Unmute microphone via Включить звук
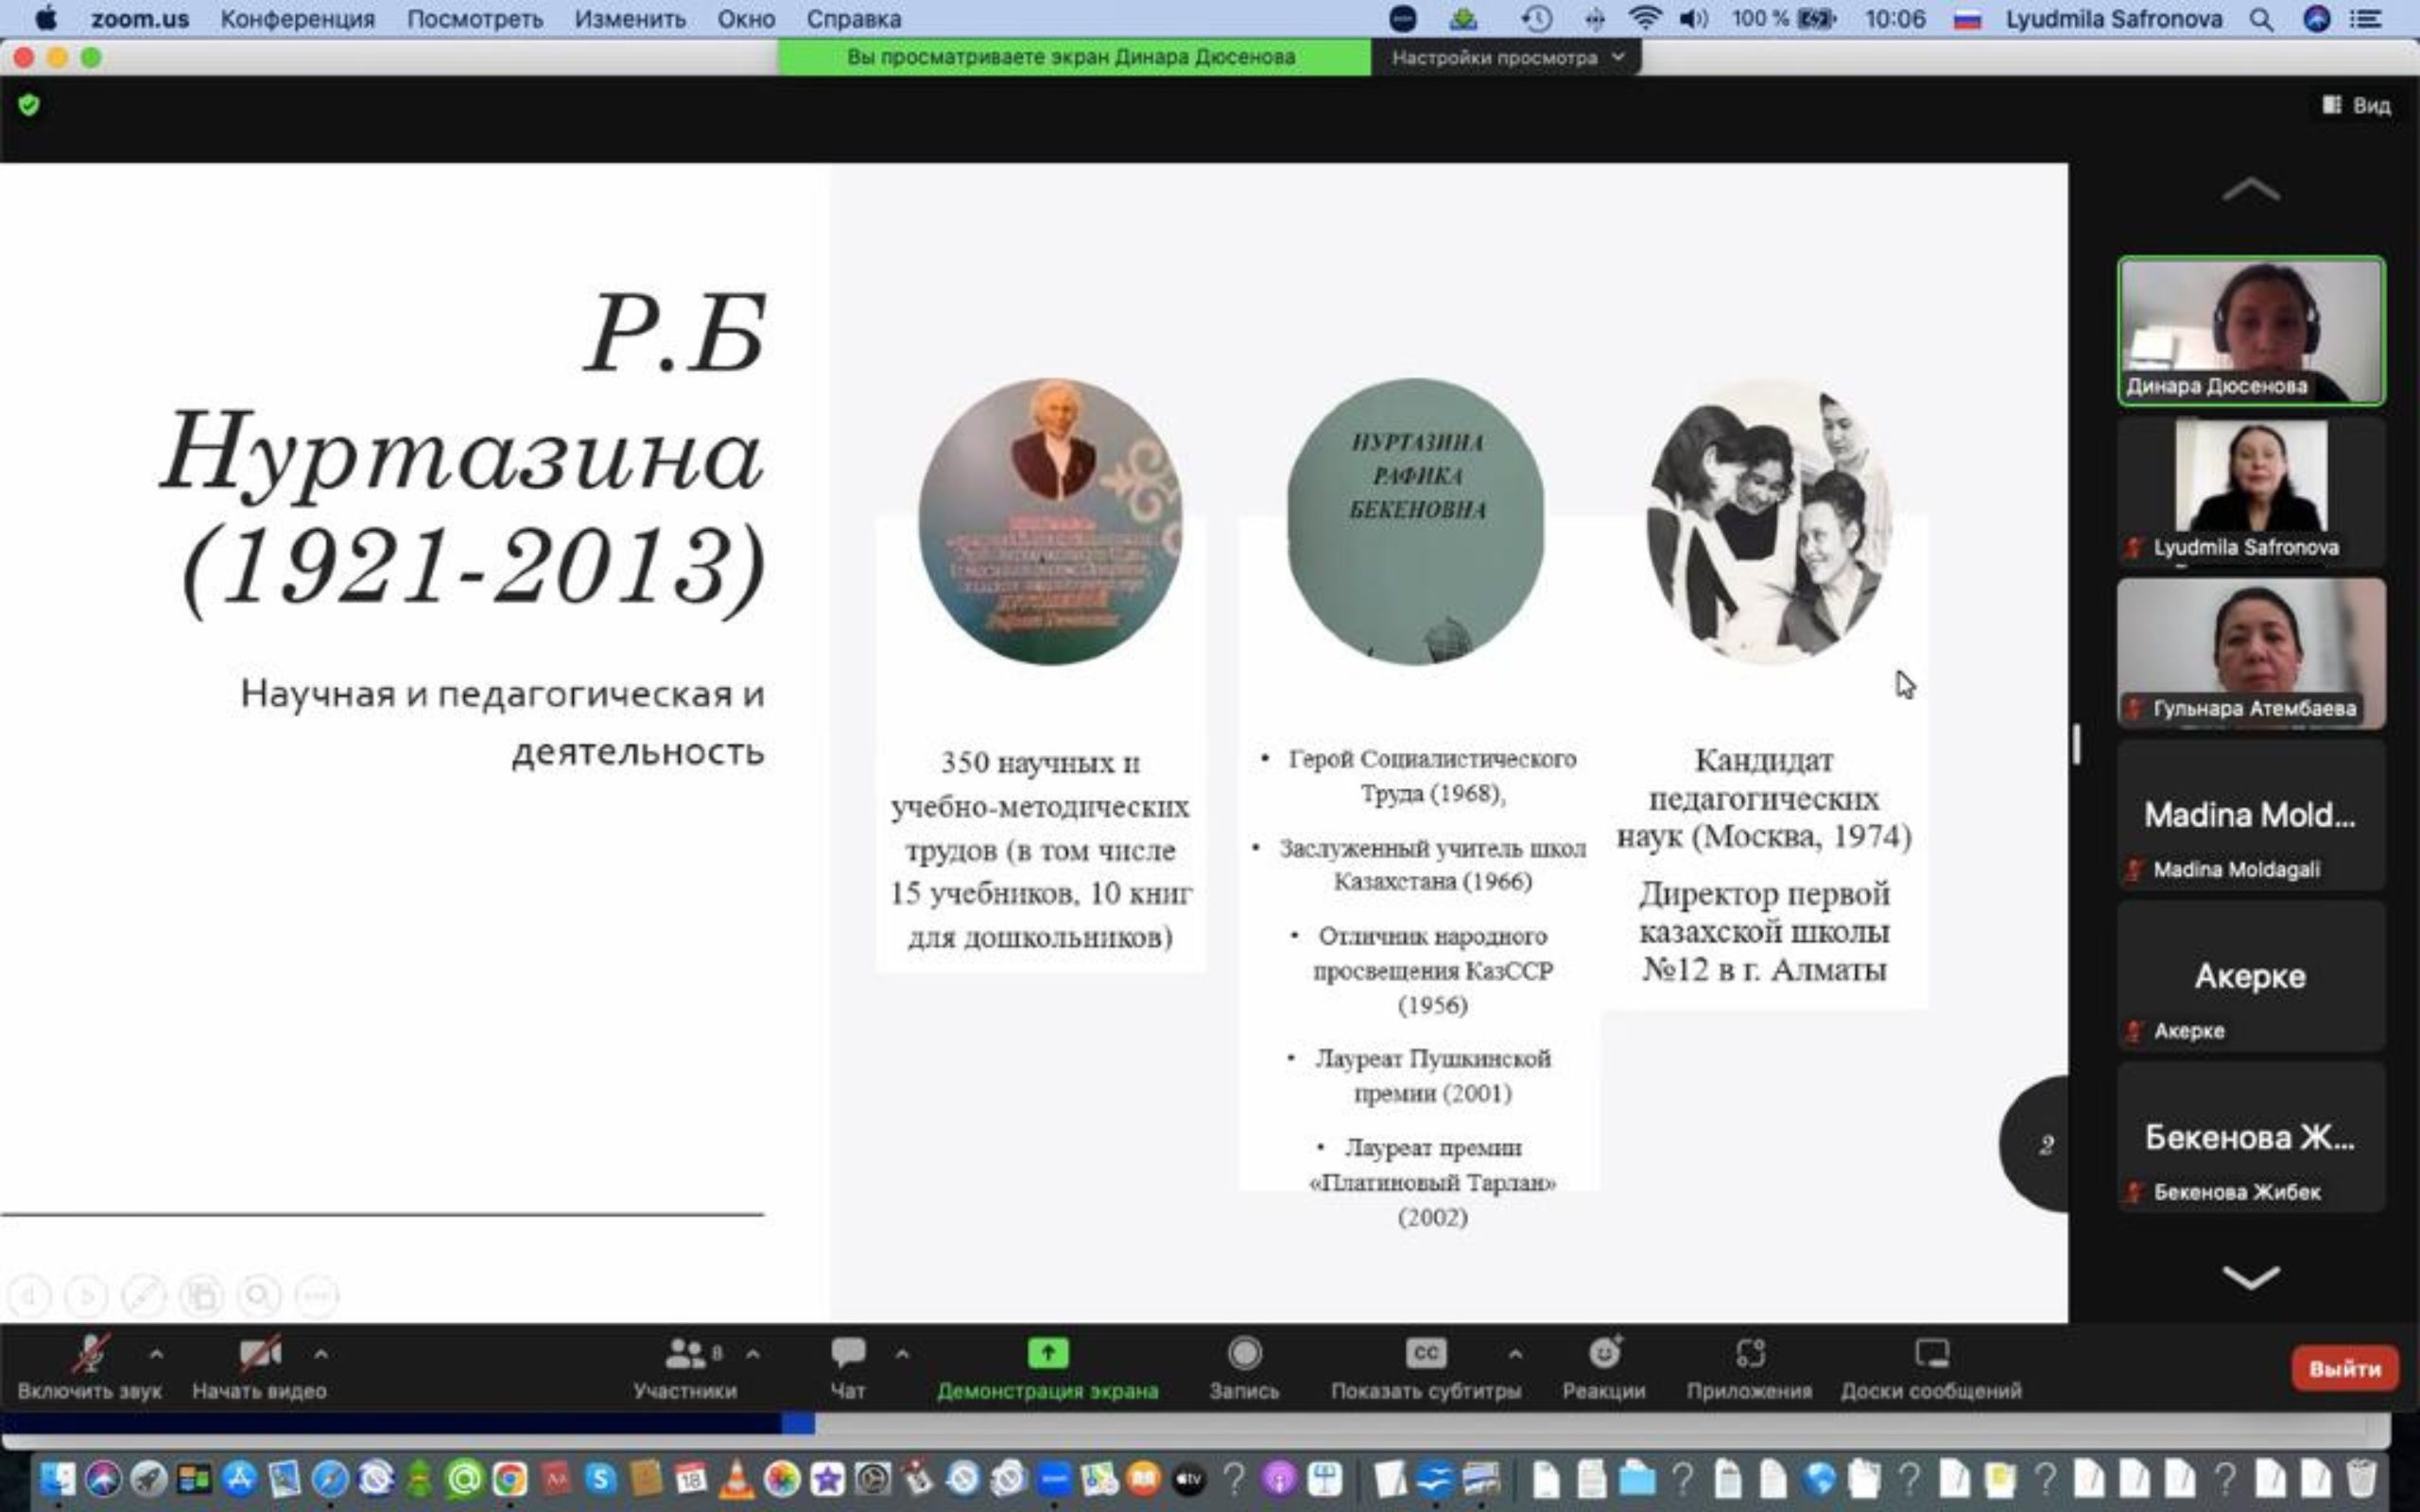The height and width of the screenshot is (1512, 2420). click(89, 1354)
